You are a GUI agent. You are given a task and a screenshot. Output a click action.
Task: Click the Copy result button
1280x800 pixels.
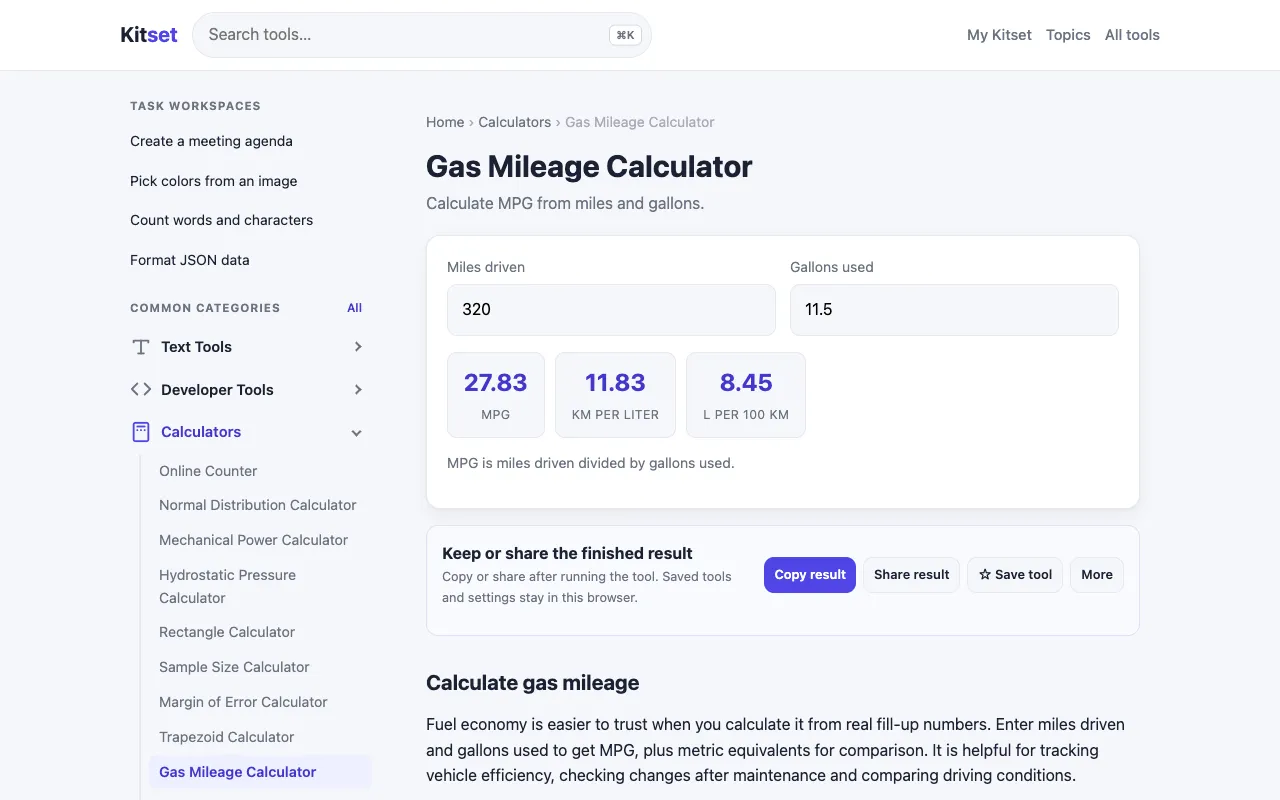[x=810, y=575]
